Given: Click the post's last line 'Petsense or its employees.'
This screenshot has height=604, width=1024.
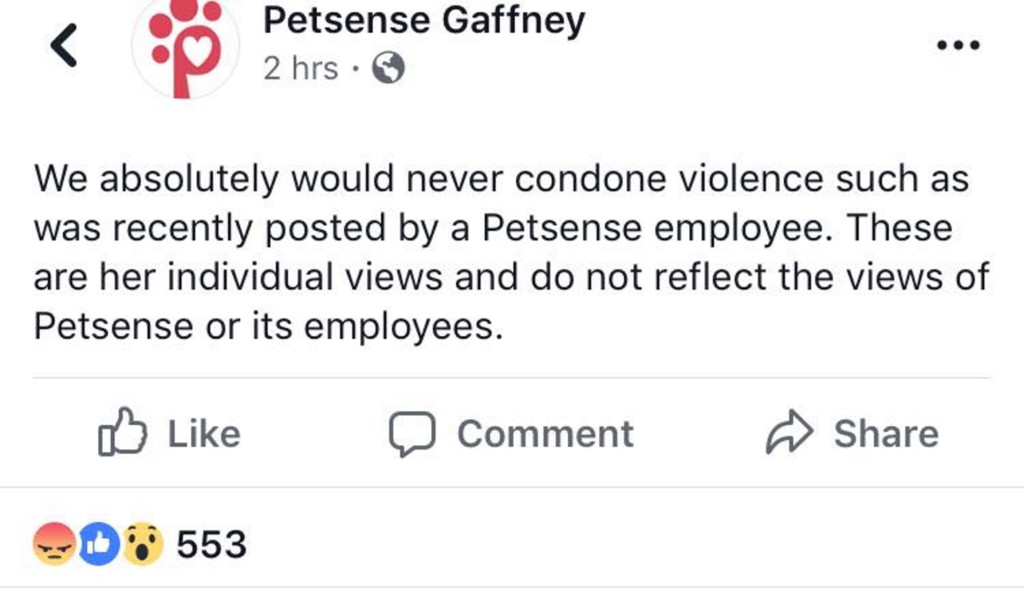Looking at the screenshot, I should point(267,326).
